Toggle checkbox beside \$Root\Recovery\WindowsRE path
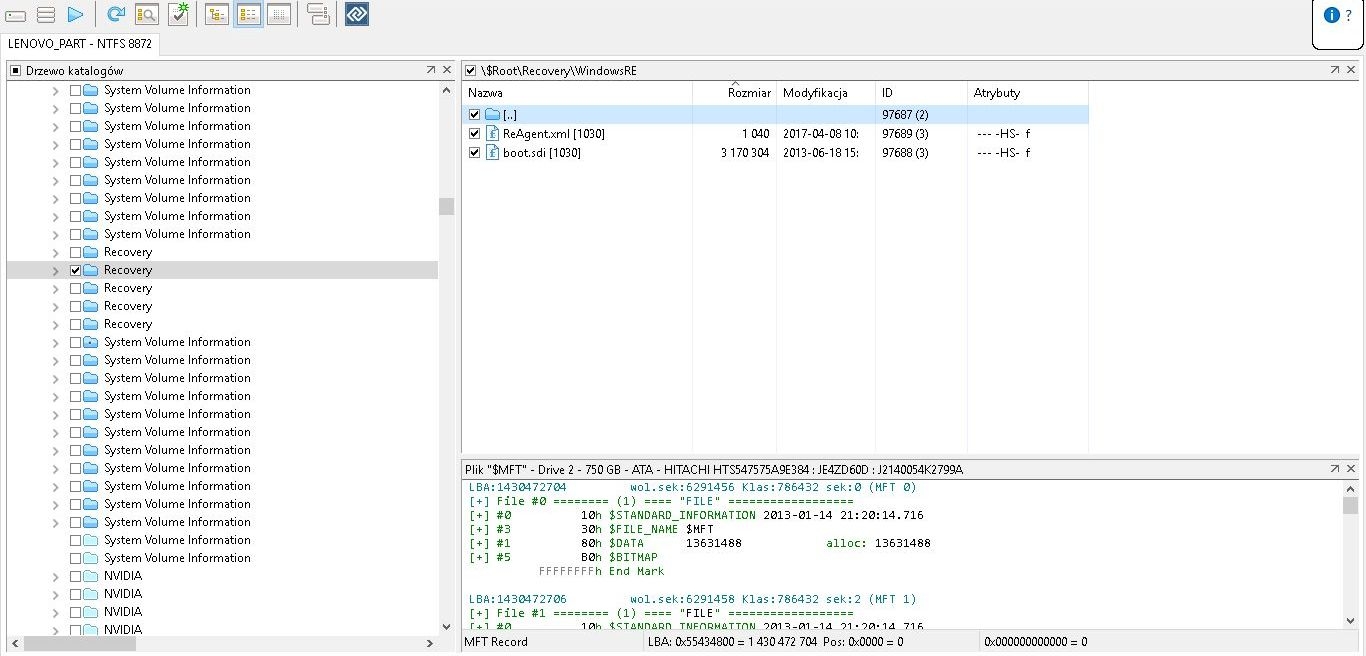Screen dimensions: 1366x656 click(x=471, y=71)
